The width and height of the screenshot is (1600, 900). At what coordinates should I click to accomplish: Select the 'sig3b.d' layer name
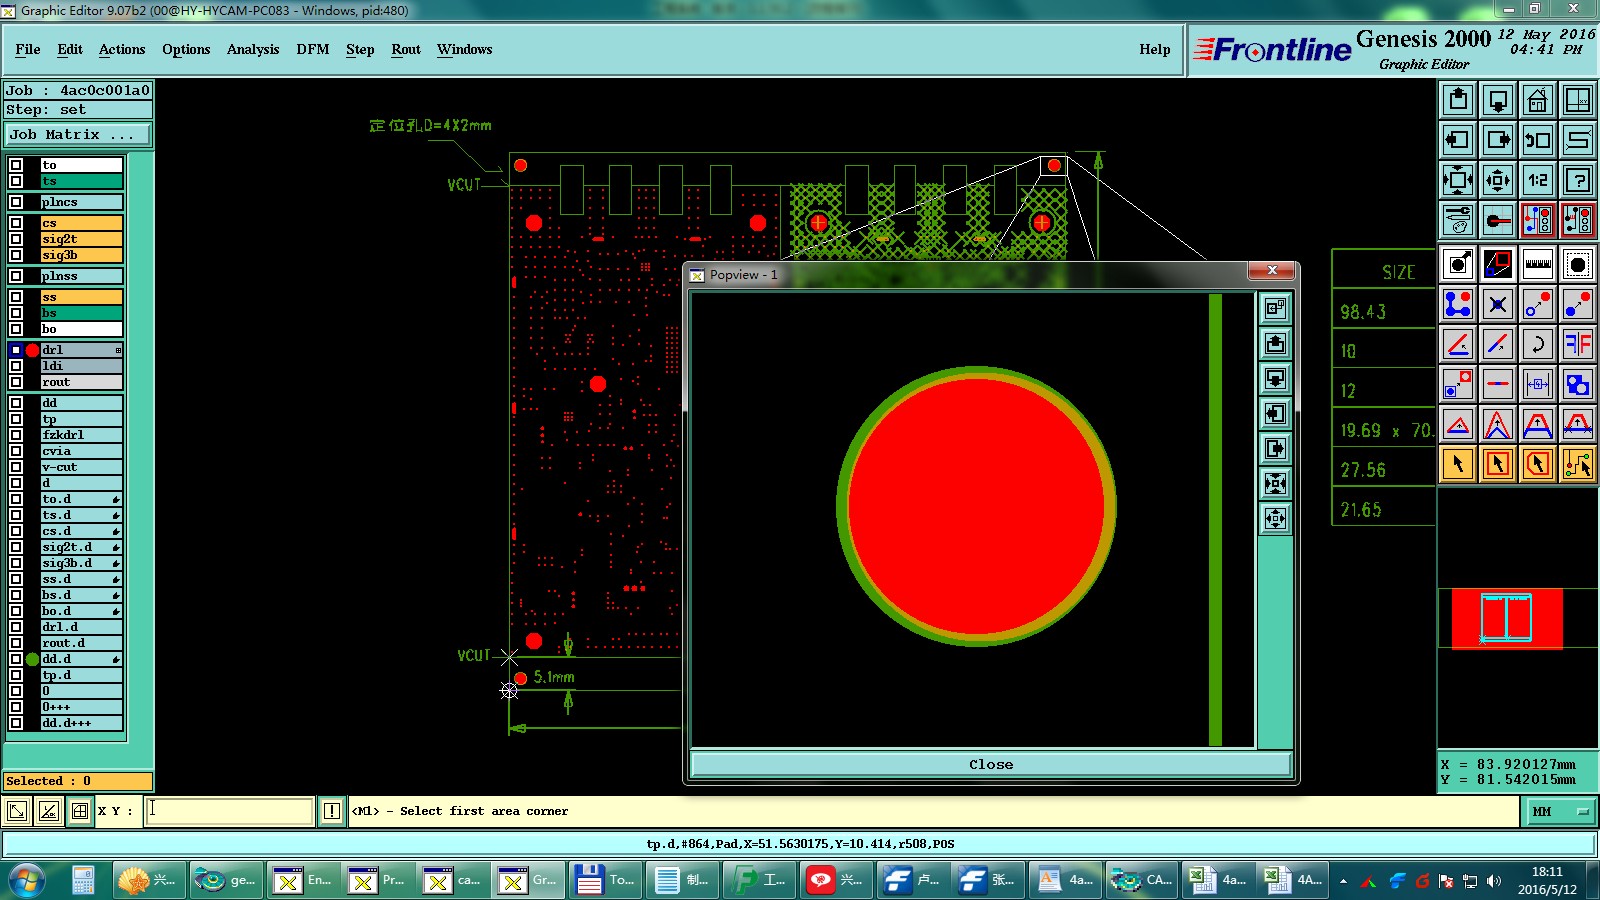(81, 563)
